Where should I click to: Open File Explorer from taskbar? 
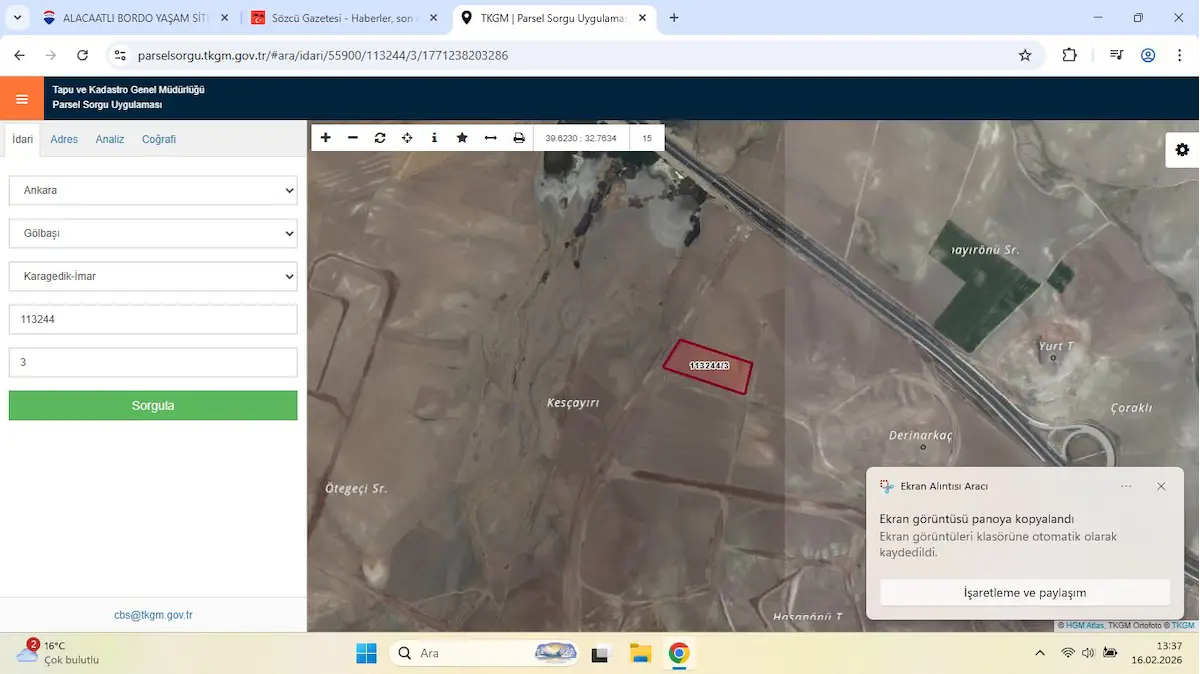[640, 653]
